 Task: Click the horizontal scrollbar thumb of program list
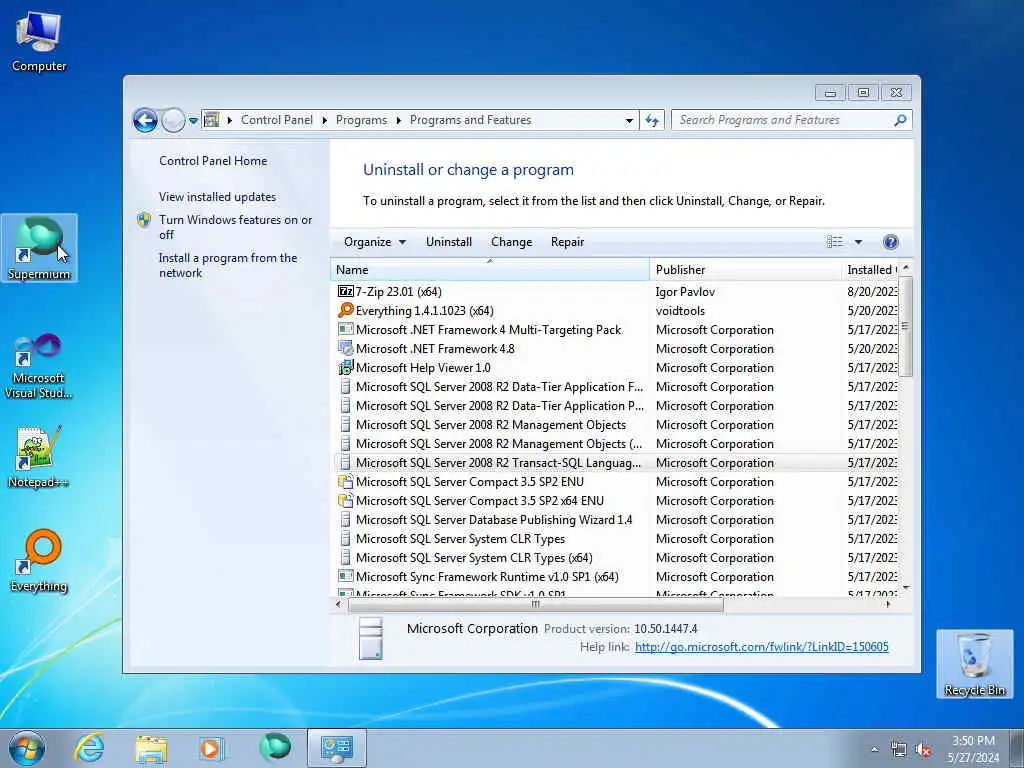tap(536, 604)
